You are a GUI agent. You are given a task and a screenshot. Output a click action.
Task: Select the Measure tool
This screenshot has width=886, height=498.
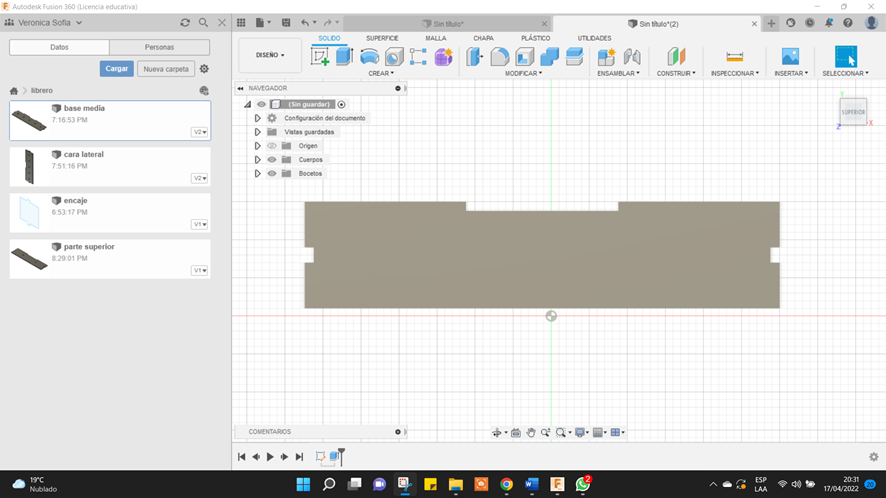[x=735, y=57]
